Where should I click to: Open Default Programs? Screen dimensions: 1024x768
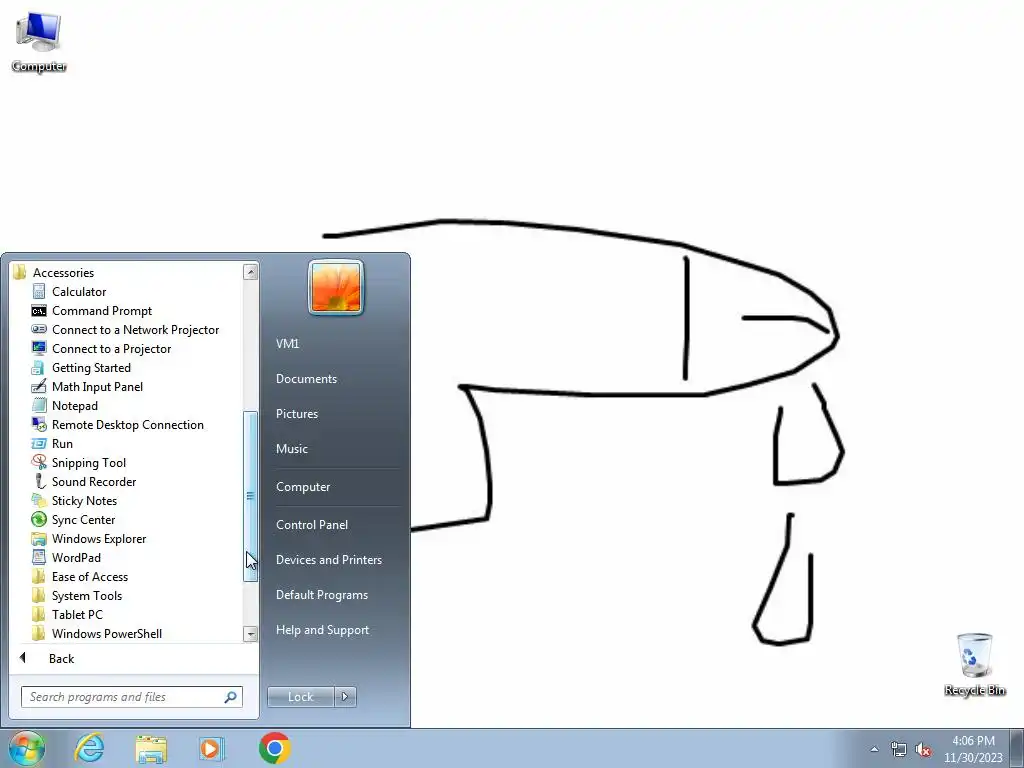tap(321, 595)
